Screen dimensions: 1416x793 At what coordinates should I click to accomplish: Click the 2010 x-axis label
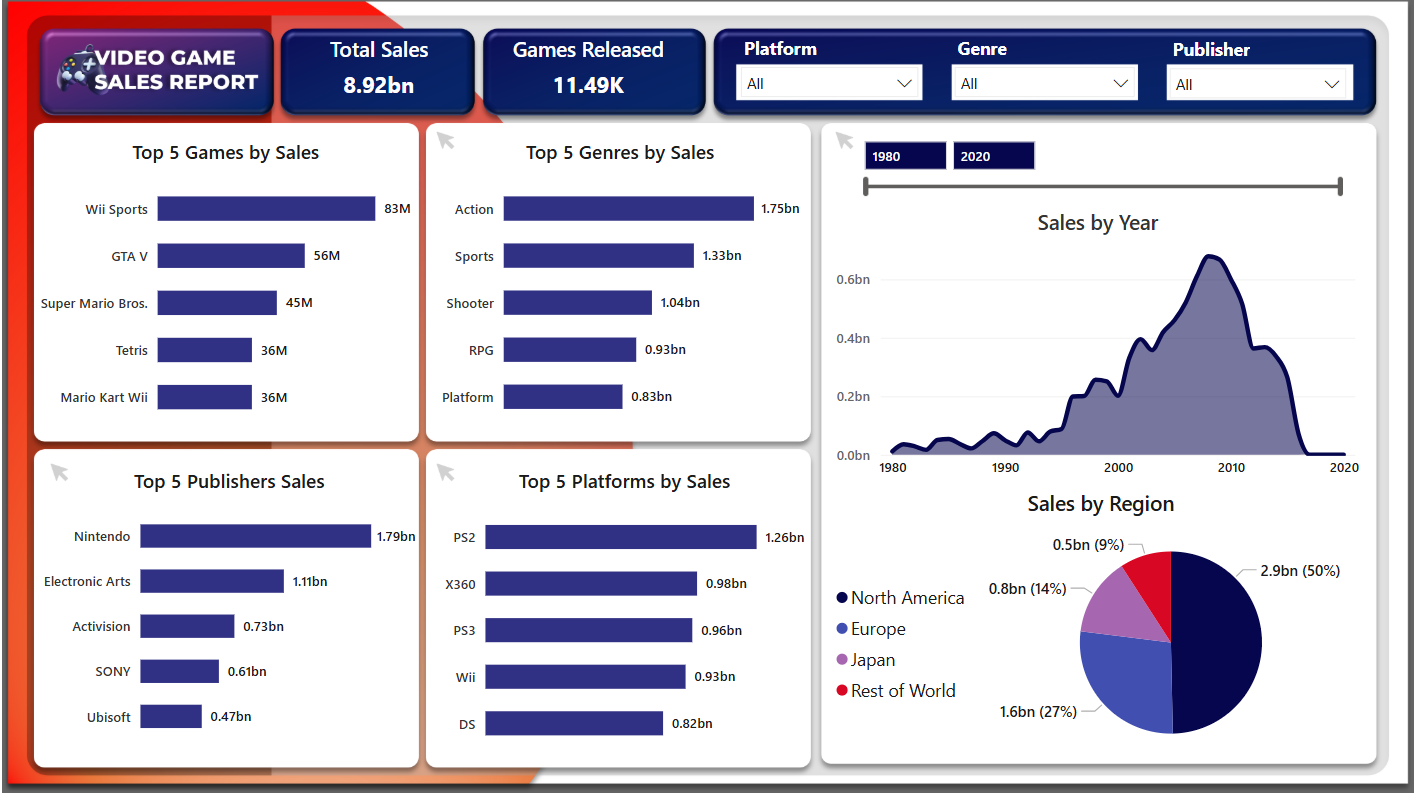tap(1231, 467)
